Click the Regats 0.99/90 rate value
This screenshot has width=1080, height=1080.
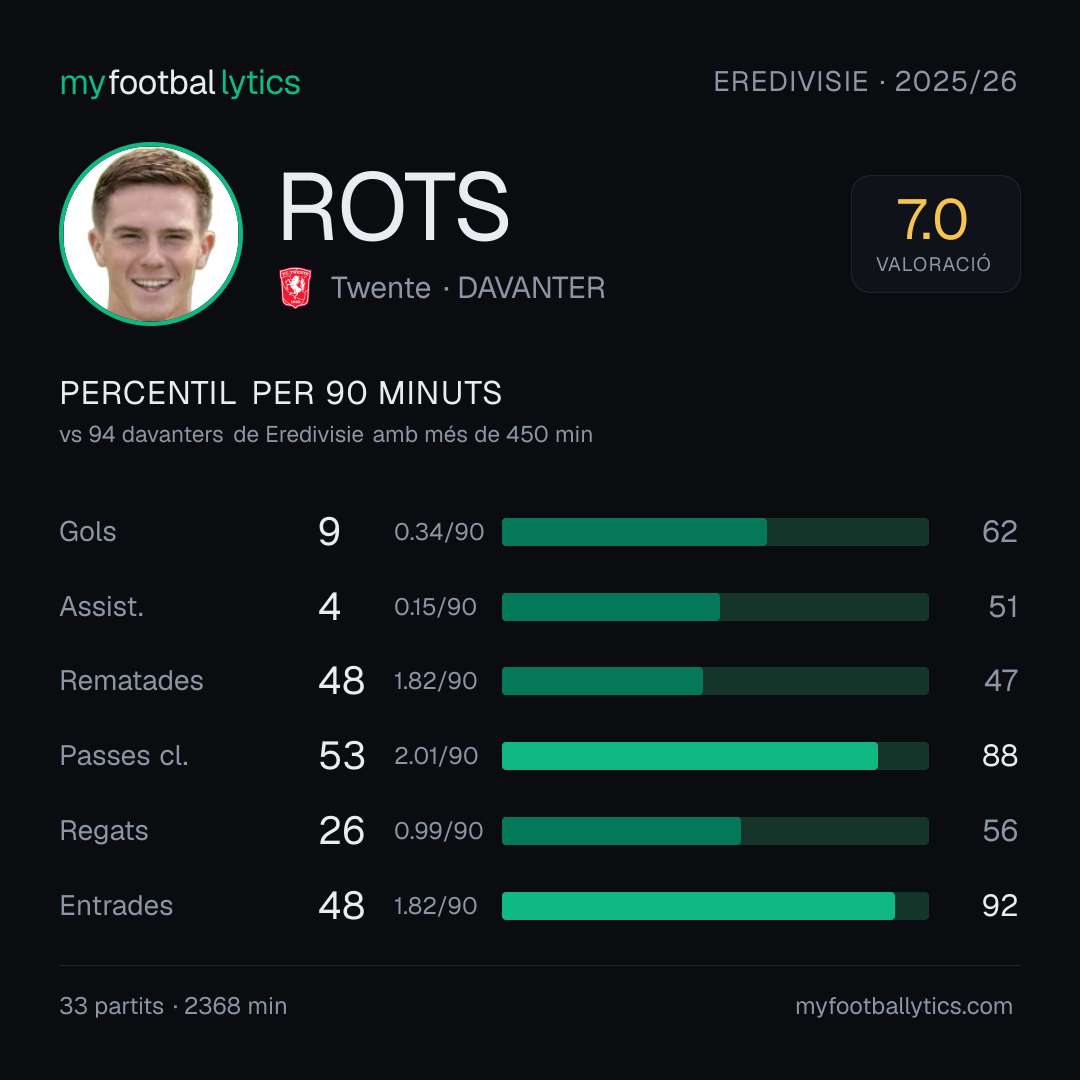(x=438, y=831)
